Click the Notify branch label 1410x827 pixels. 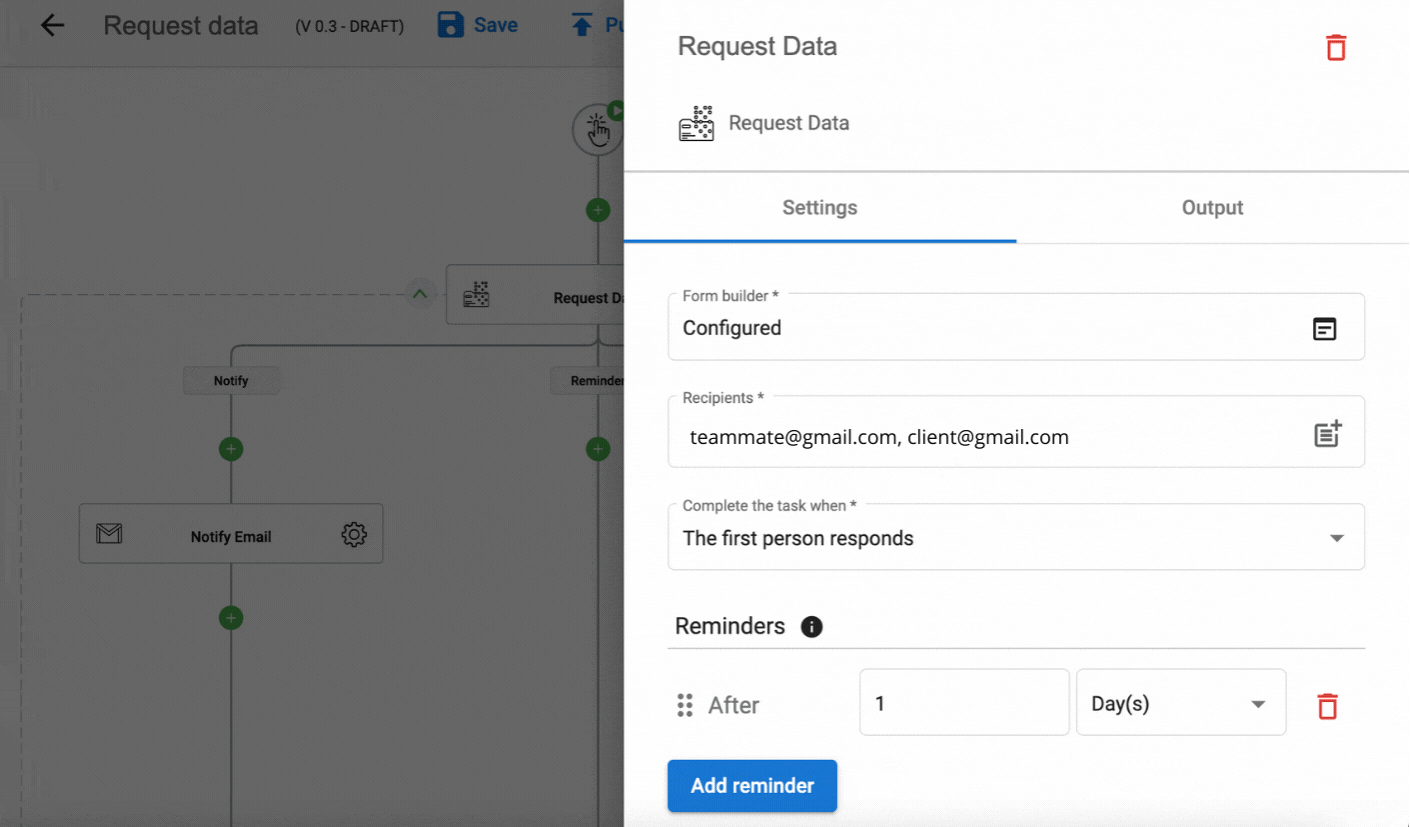click(x=231, y=381)
